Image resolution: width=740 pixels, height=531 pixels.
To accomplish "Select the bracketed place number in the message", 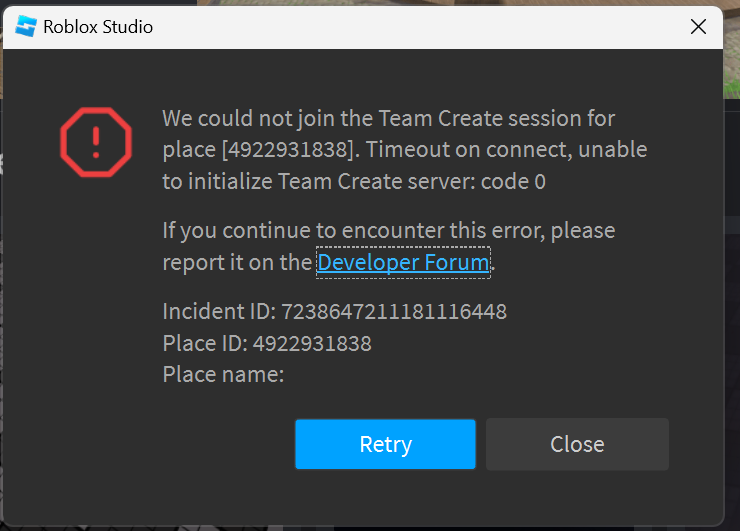I will [287, 150].
